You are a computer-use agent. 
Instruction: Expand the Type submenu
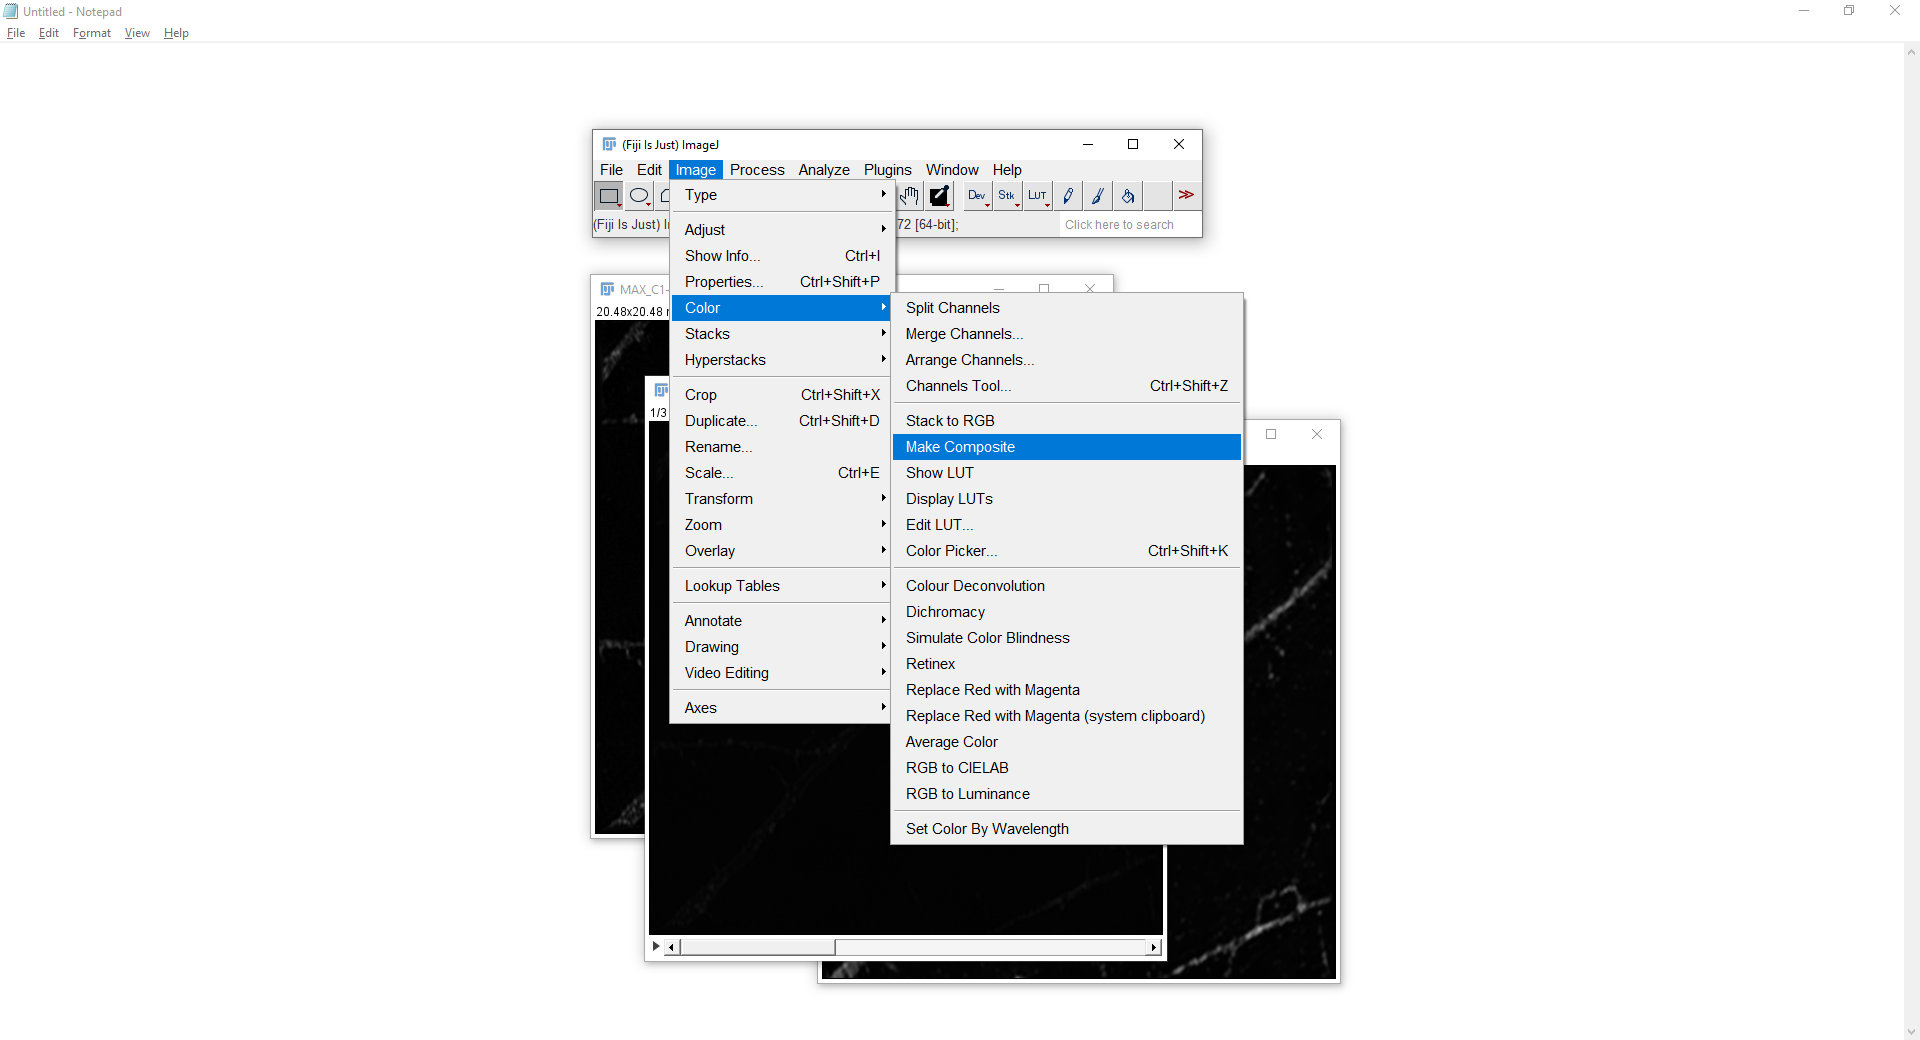[x=782, y=195]
